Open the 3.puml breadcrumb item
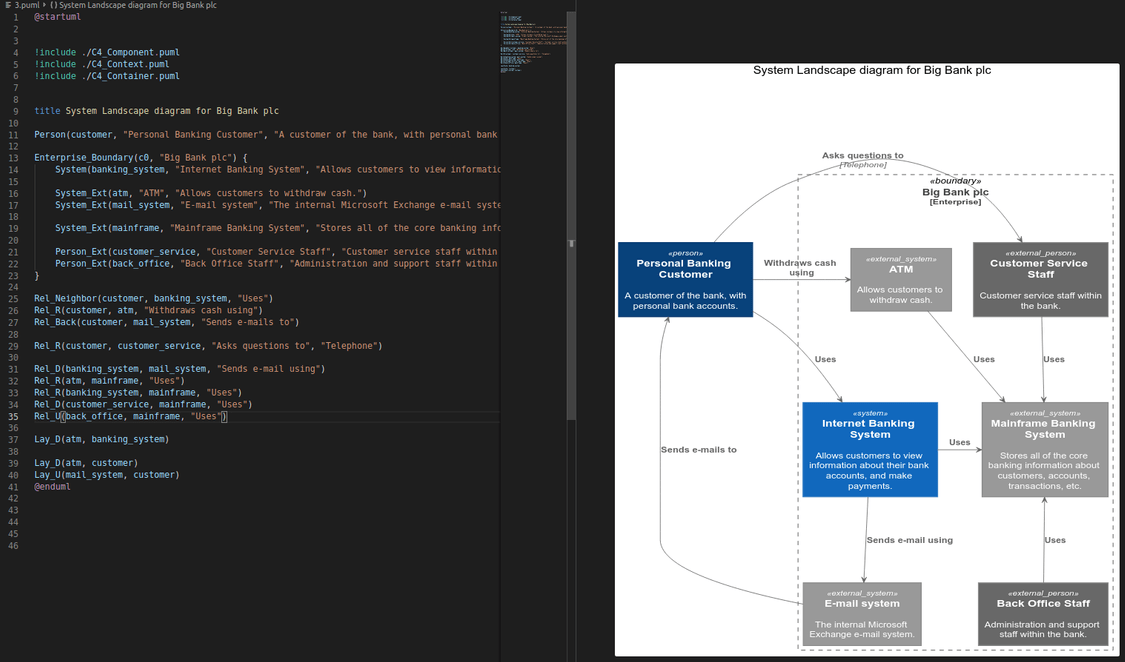The height and width of the screenshot is (662, 1125). tap(26, 5)
